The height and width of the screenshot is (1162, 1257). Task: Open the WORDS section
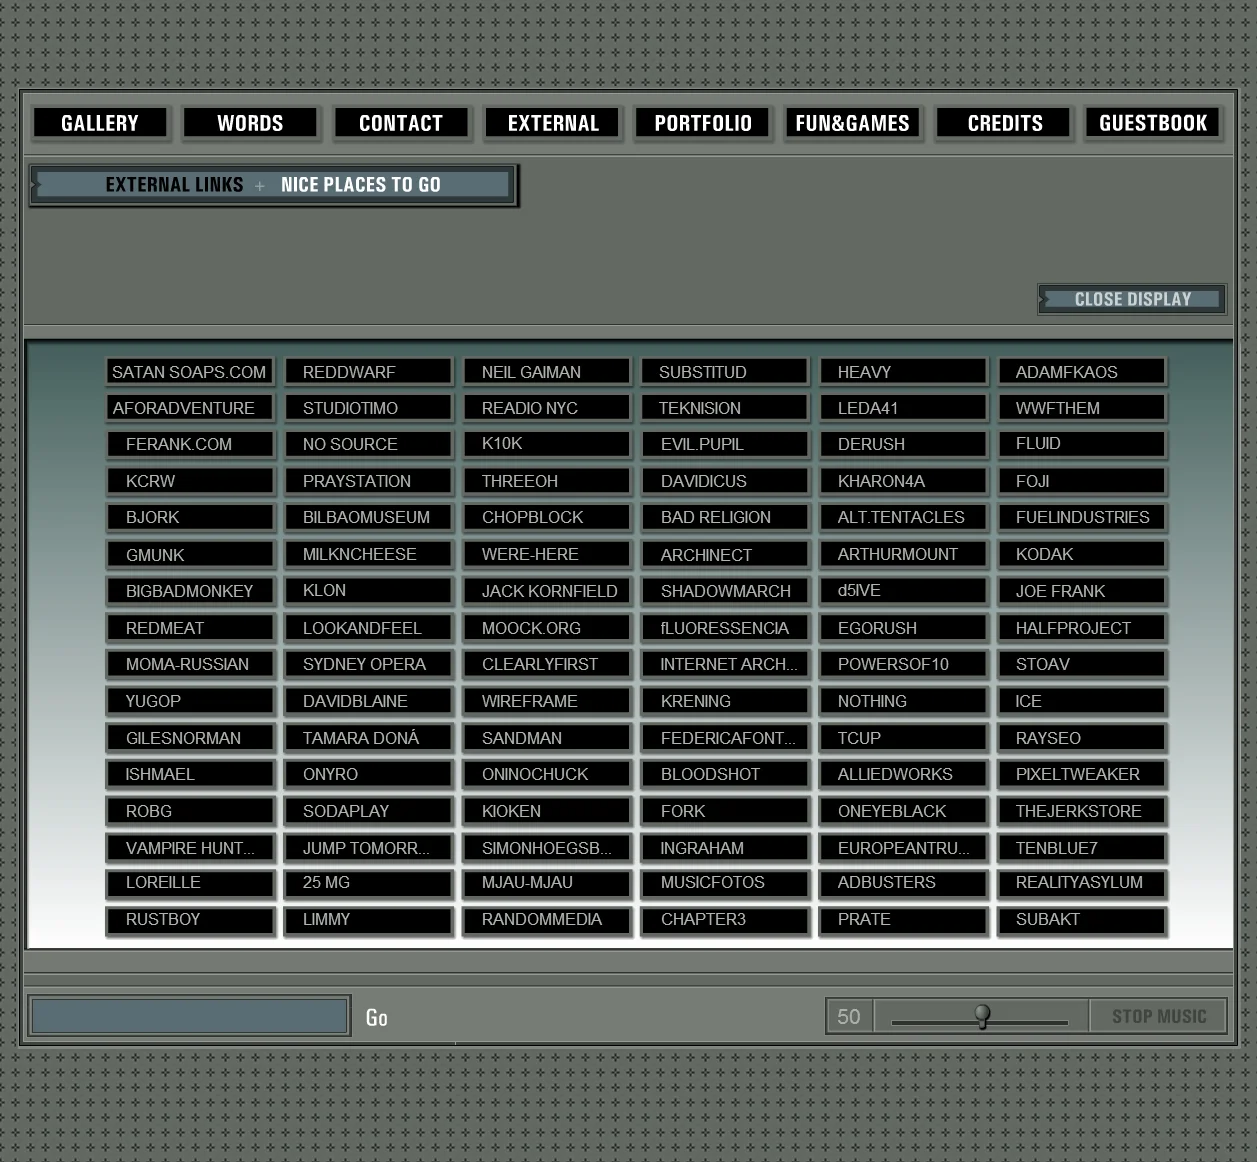250,123
